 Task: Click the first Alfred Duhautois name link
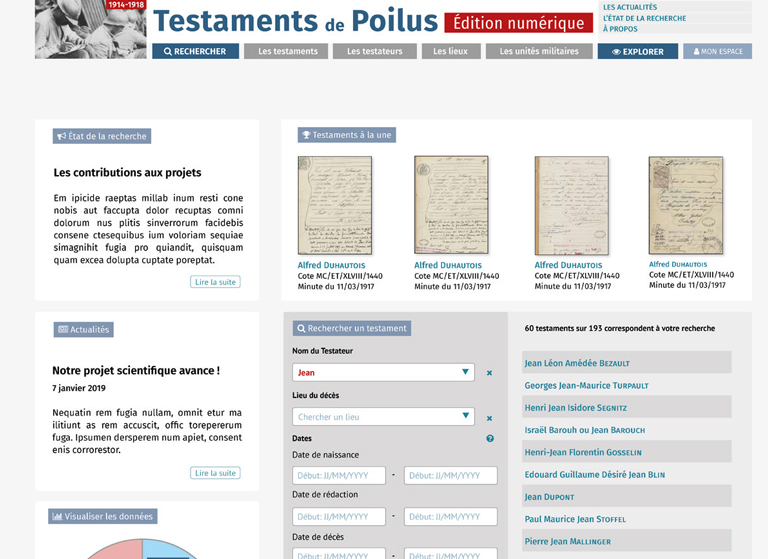[332, 265]
